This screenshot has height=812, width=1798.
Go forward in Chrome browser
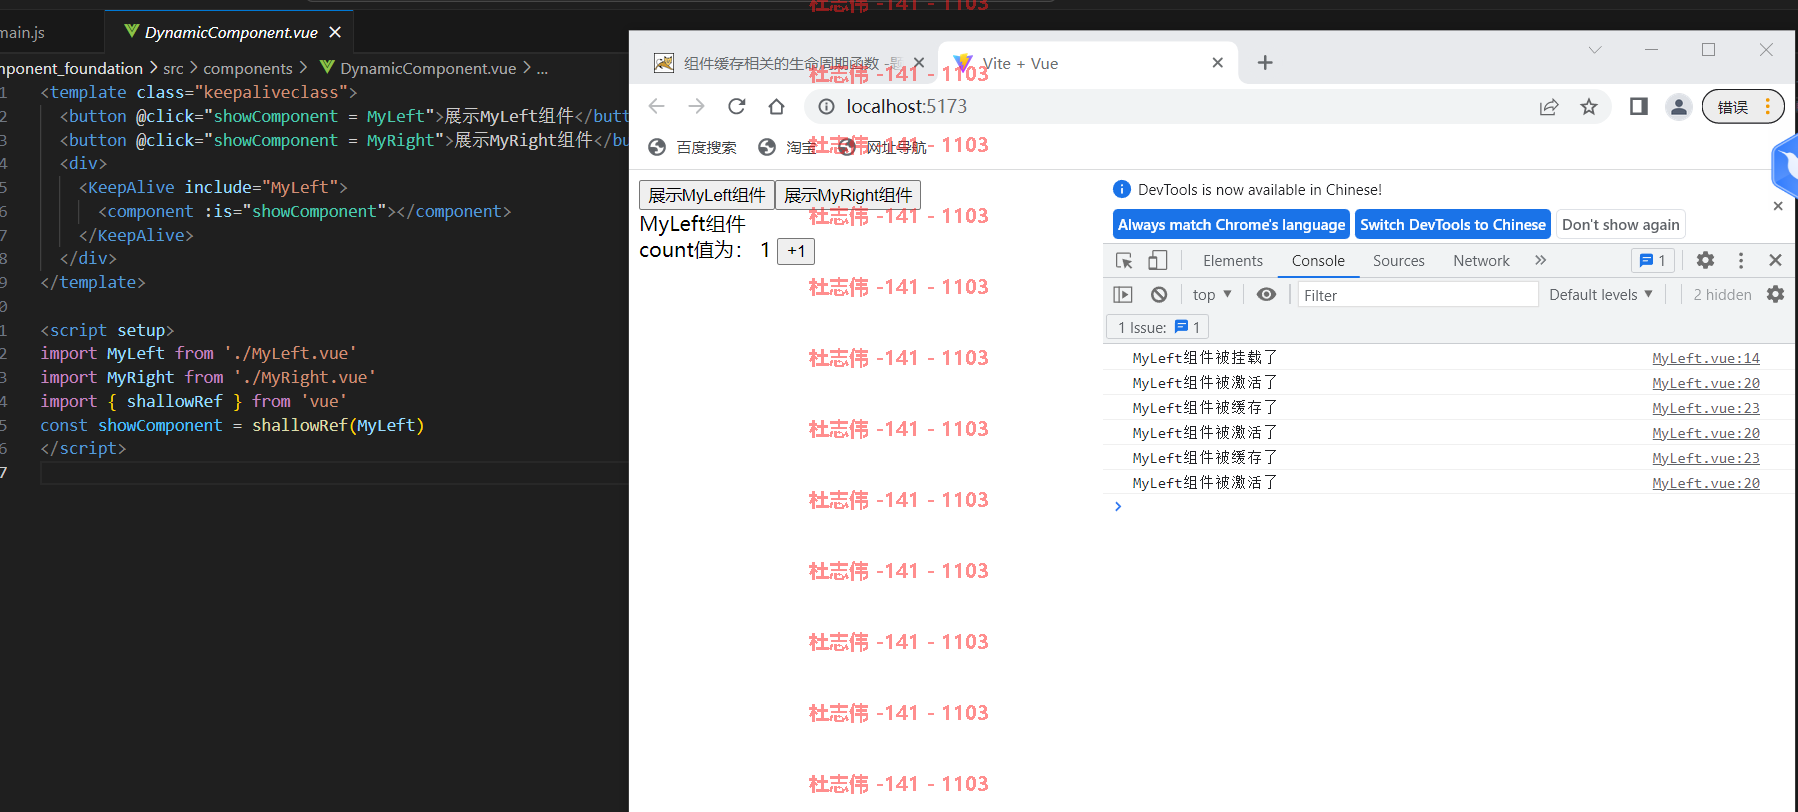[x=697, y=106]
